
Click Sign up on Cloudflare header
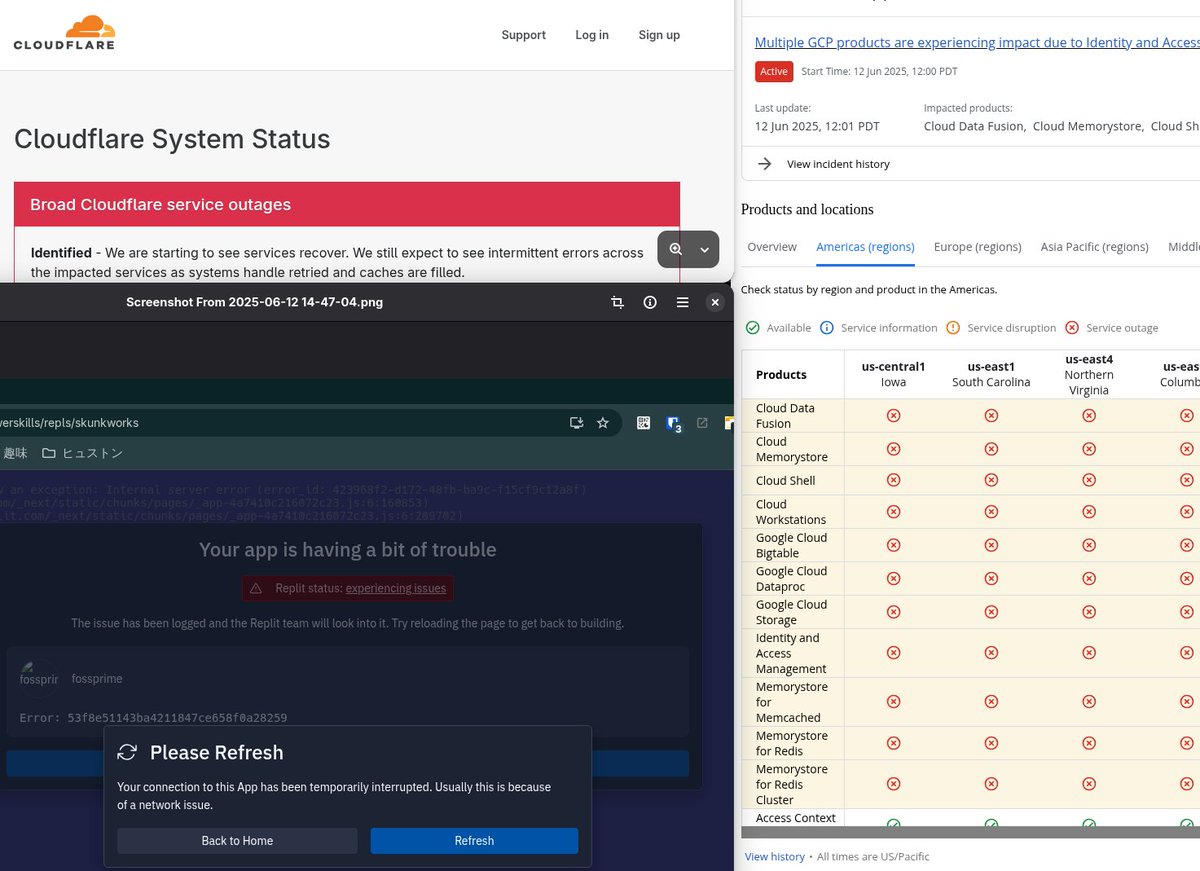[x=659, y=35]
